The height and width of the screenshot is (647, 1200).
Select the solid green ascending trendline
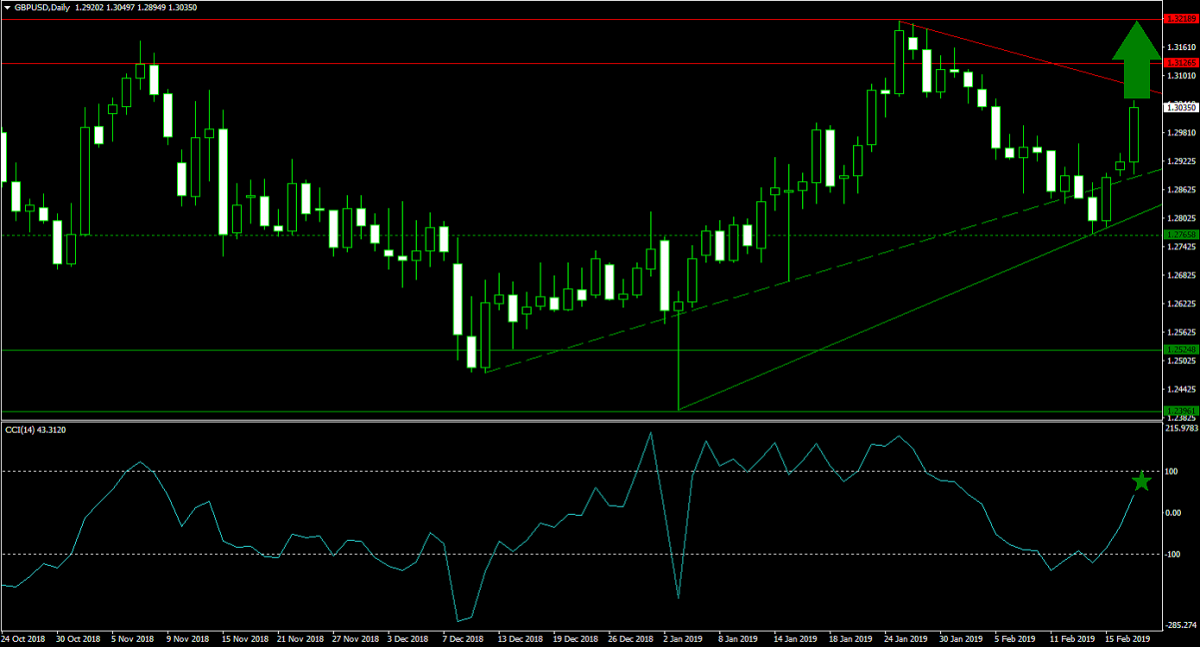900,310
